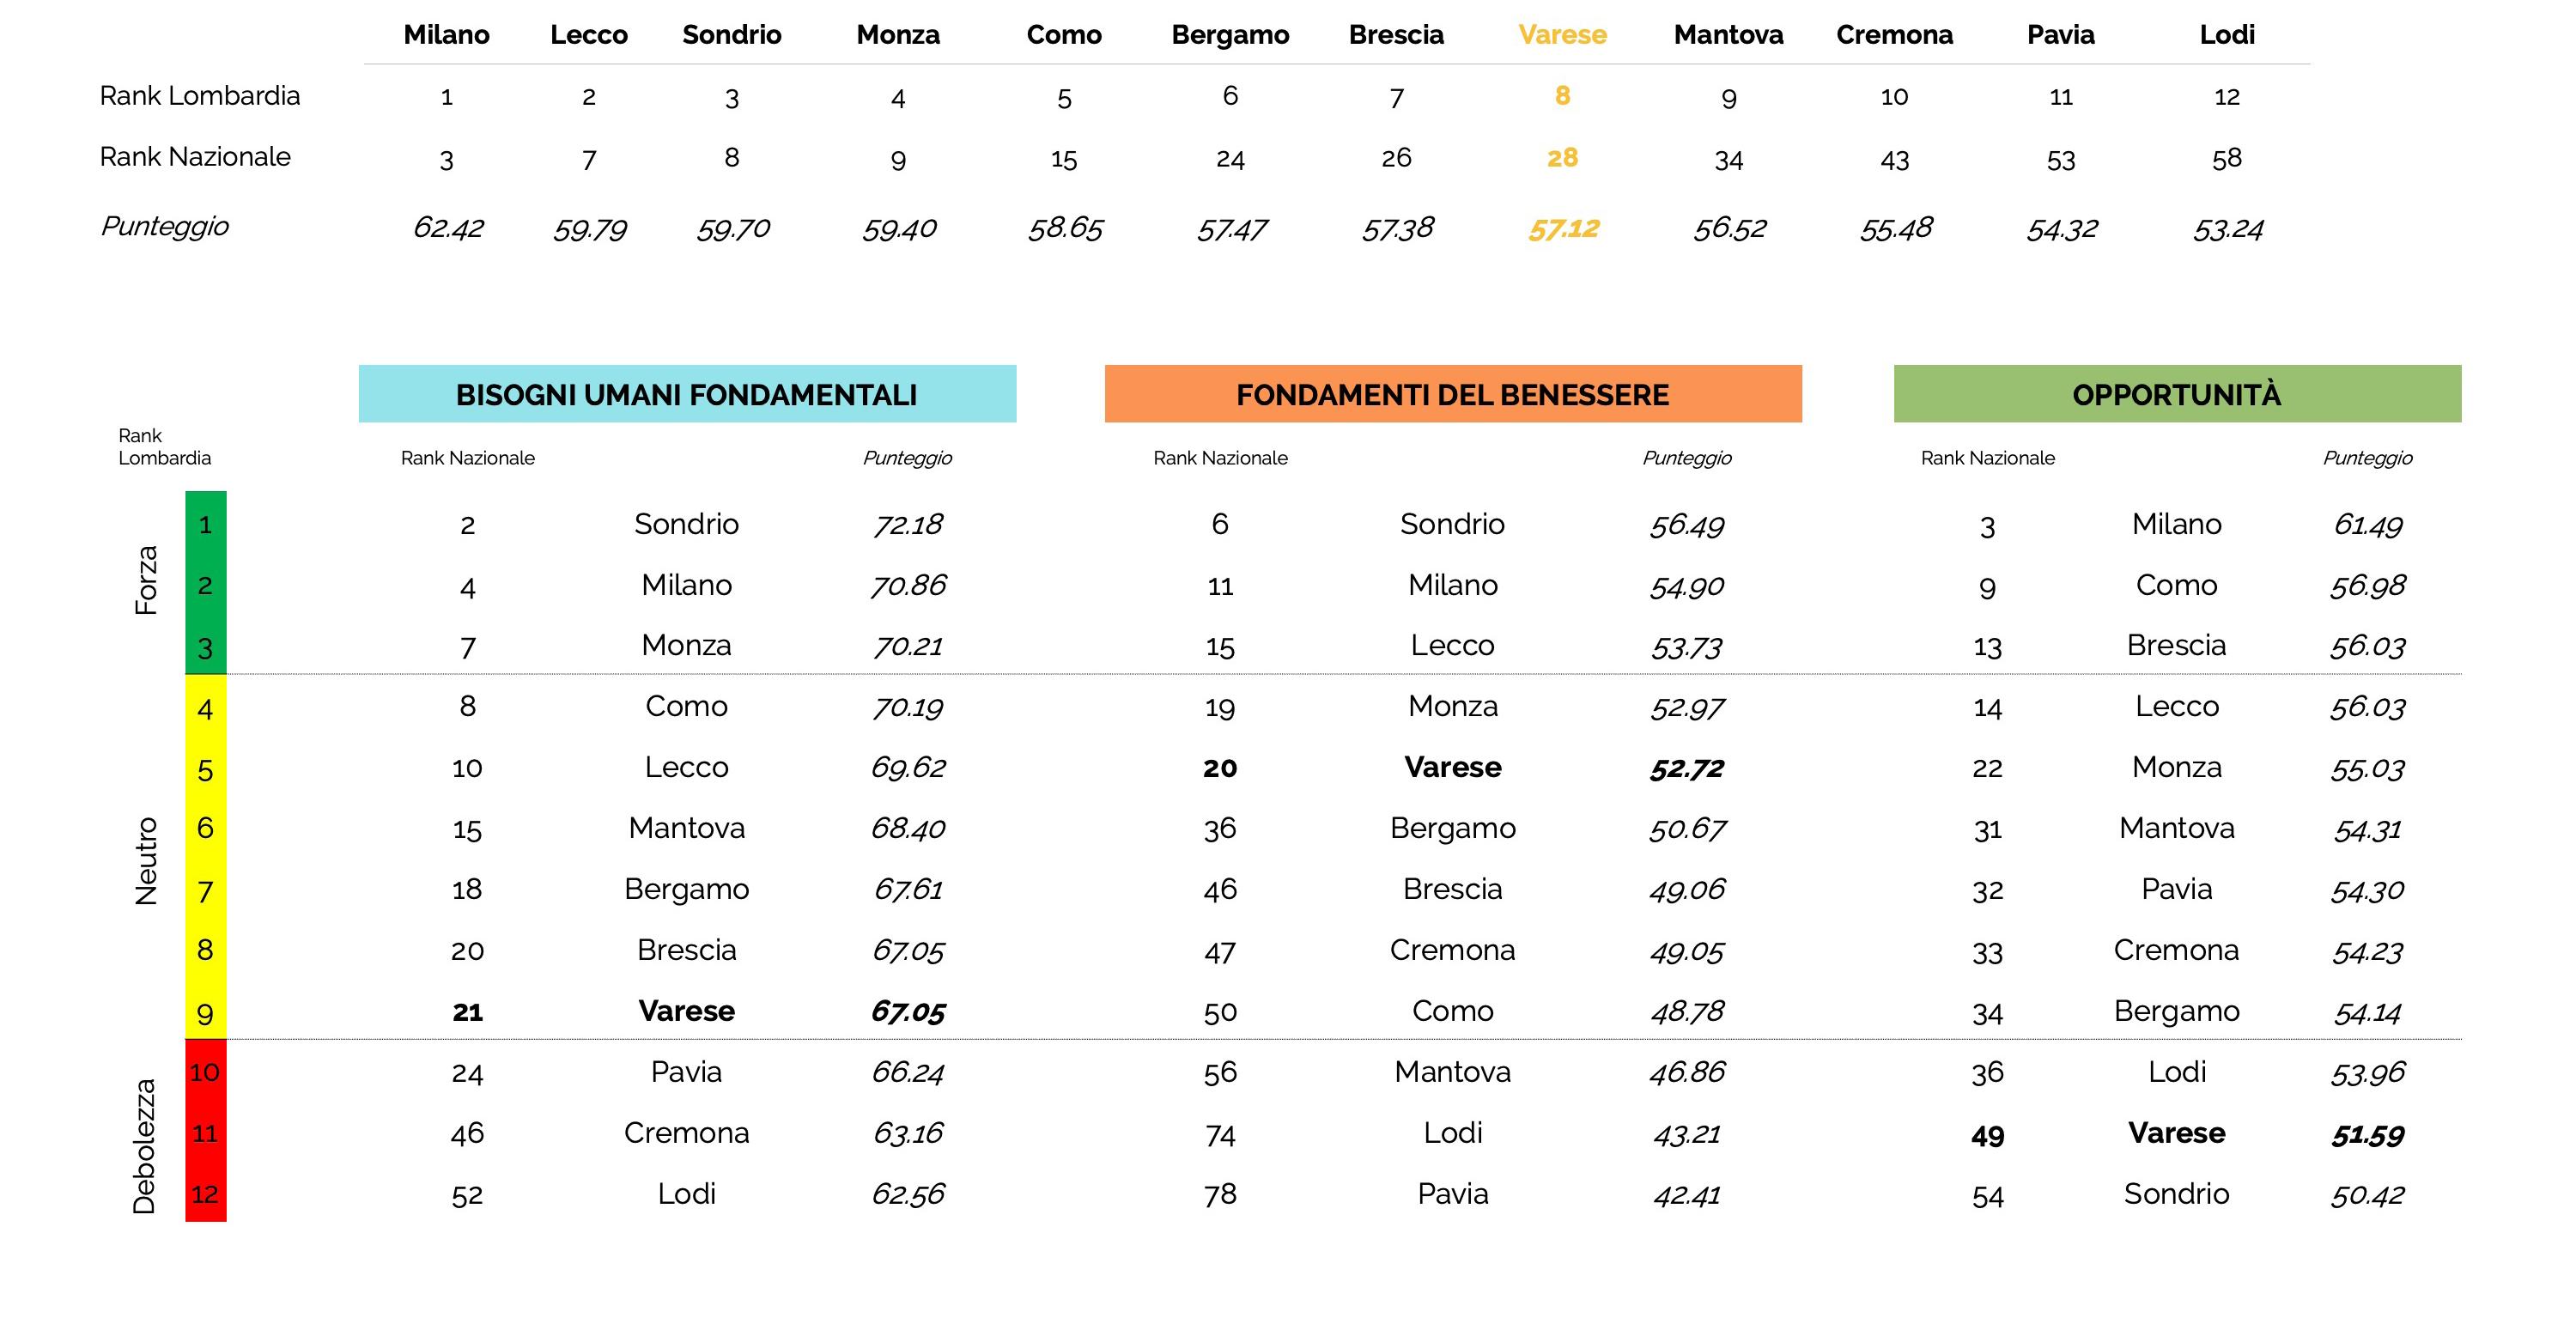
Task: Select the Fondamenti del Benessere header banner
Action: [x=1452, y=394]
